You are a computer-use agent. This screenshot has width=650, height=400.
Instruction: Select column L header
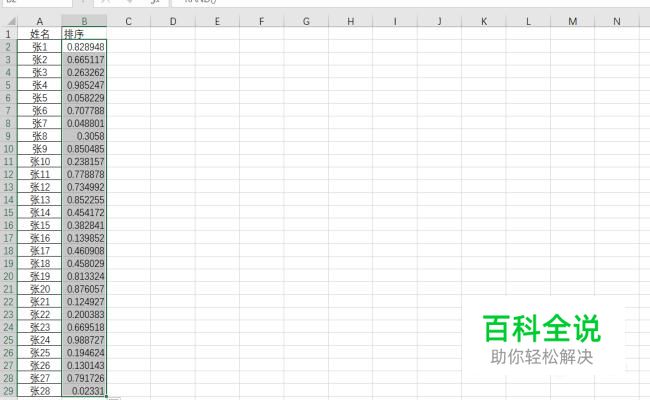tap(528, 21)
